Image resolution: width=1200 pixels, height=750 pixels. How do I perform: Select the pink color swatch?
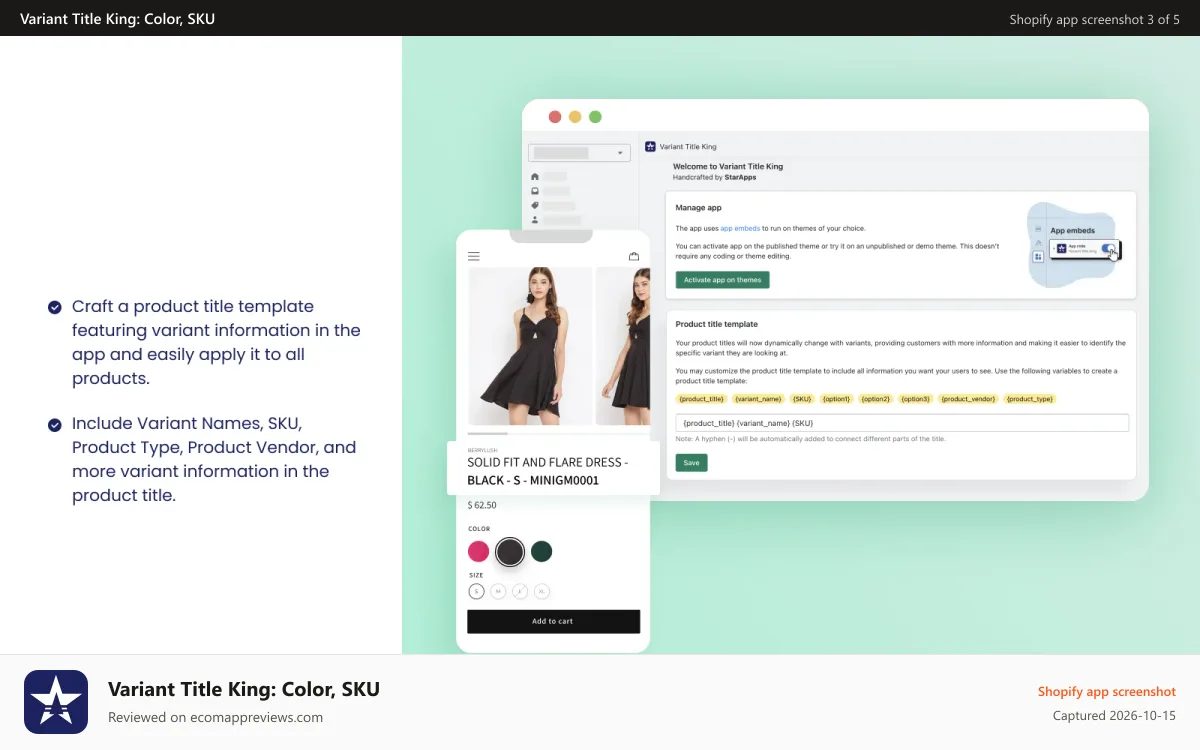pyautogui.click(x=479, y=551)
